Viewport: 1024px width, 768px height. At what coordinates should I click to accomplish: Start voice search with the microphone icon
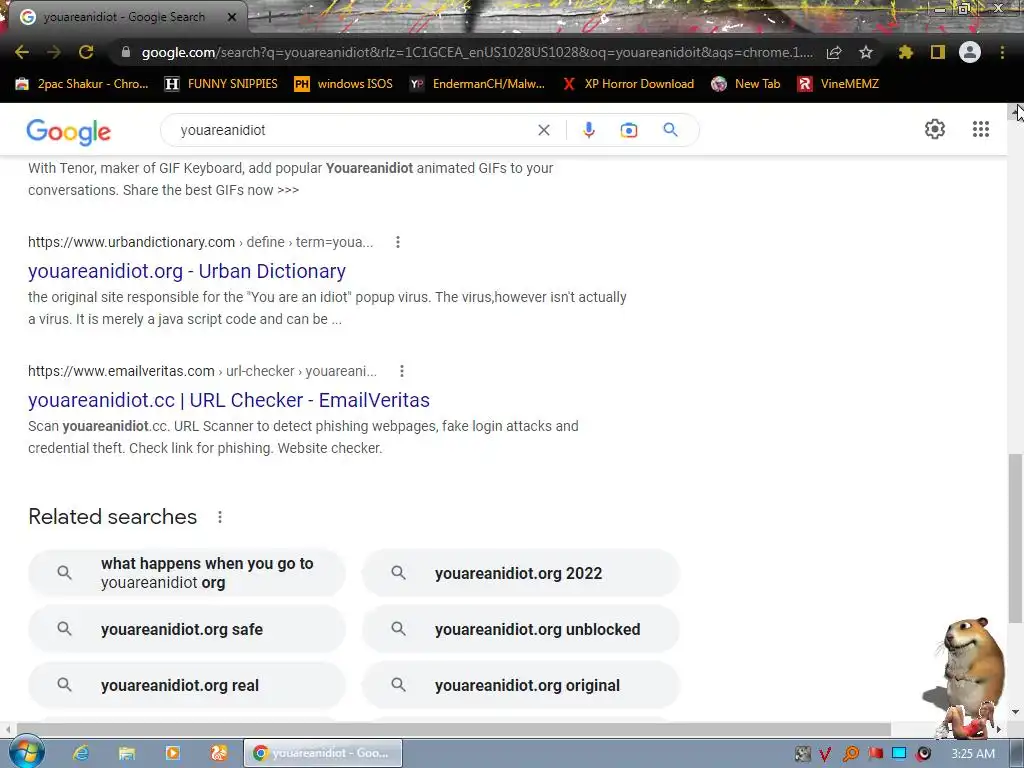click(588, 130)
